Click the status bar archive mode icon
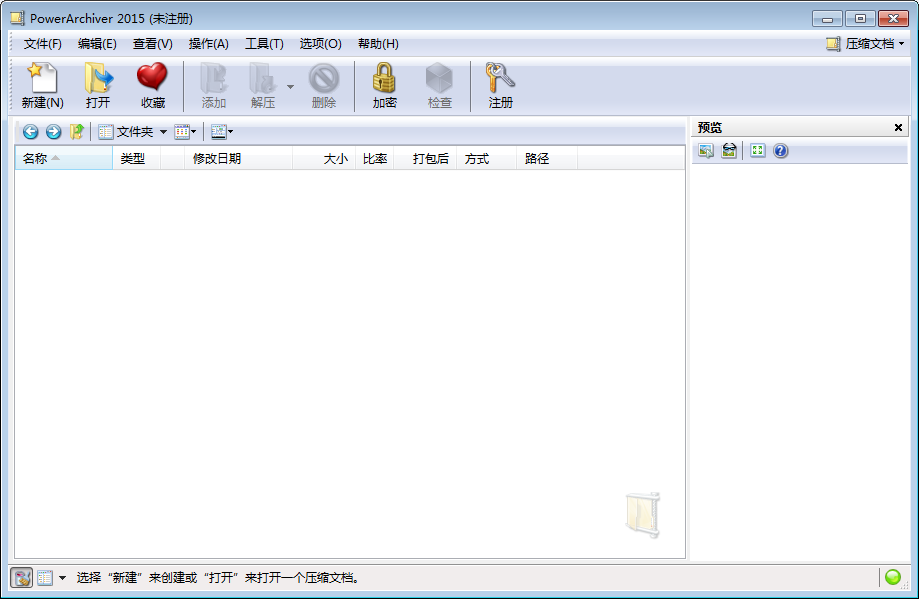The image size is (919, 599). (22, 578)
